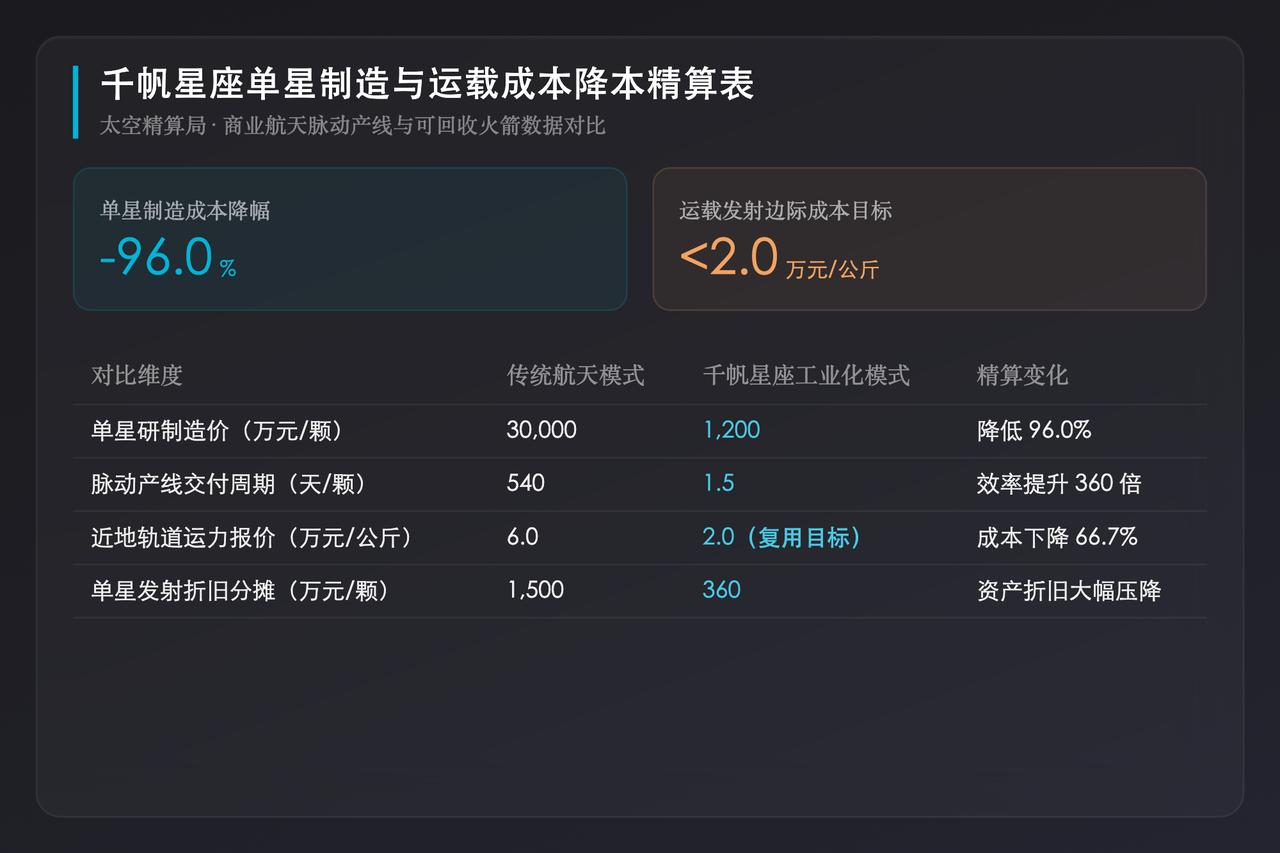The width and height of the screenshot is (1280, 853).
Task: Select the 运载发射边际成本目标 card
Action: point(929,239)
